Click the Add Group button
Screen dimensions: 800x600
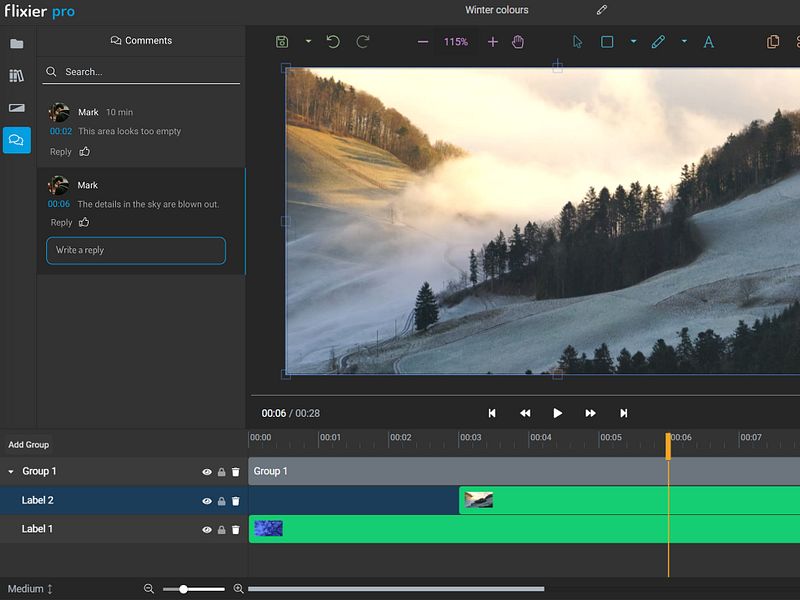(x=29, y=445)
